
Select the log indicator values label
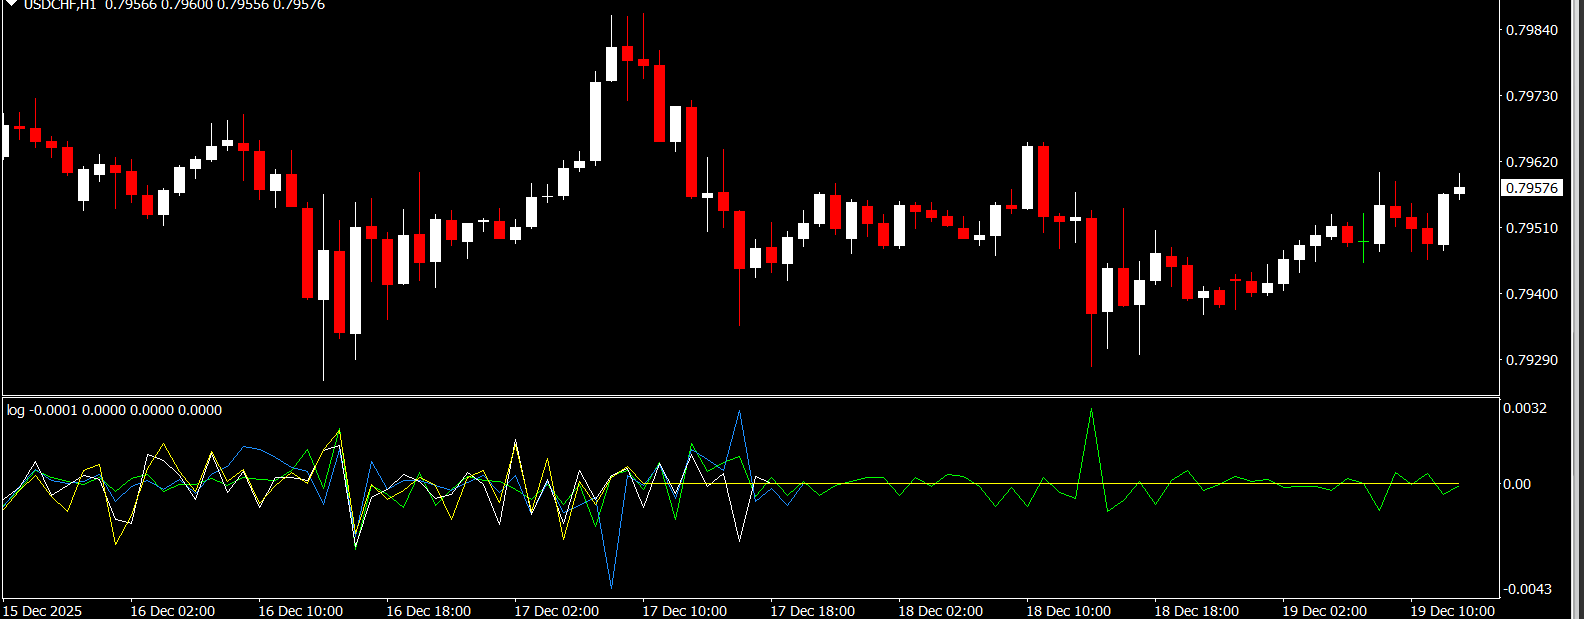pyautogui.click(x=114, y=410)
